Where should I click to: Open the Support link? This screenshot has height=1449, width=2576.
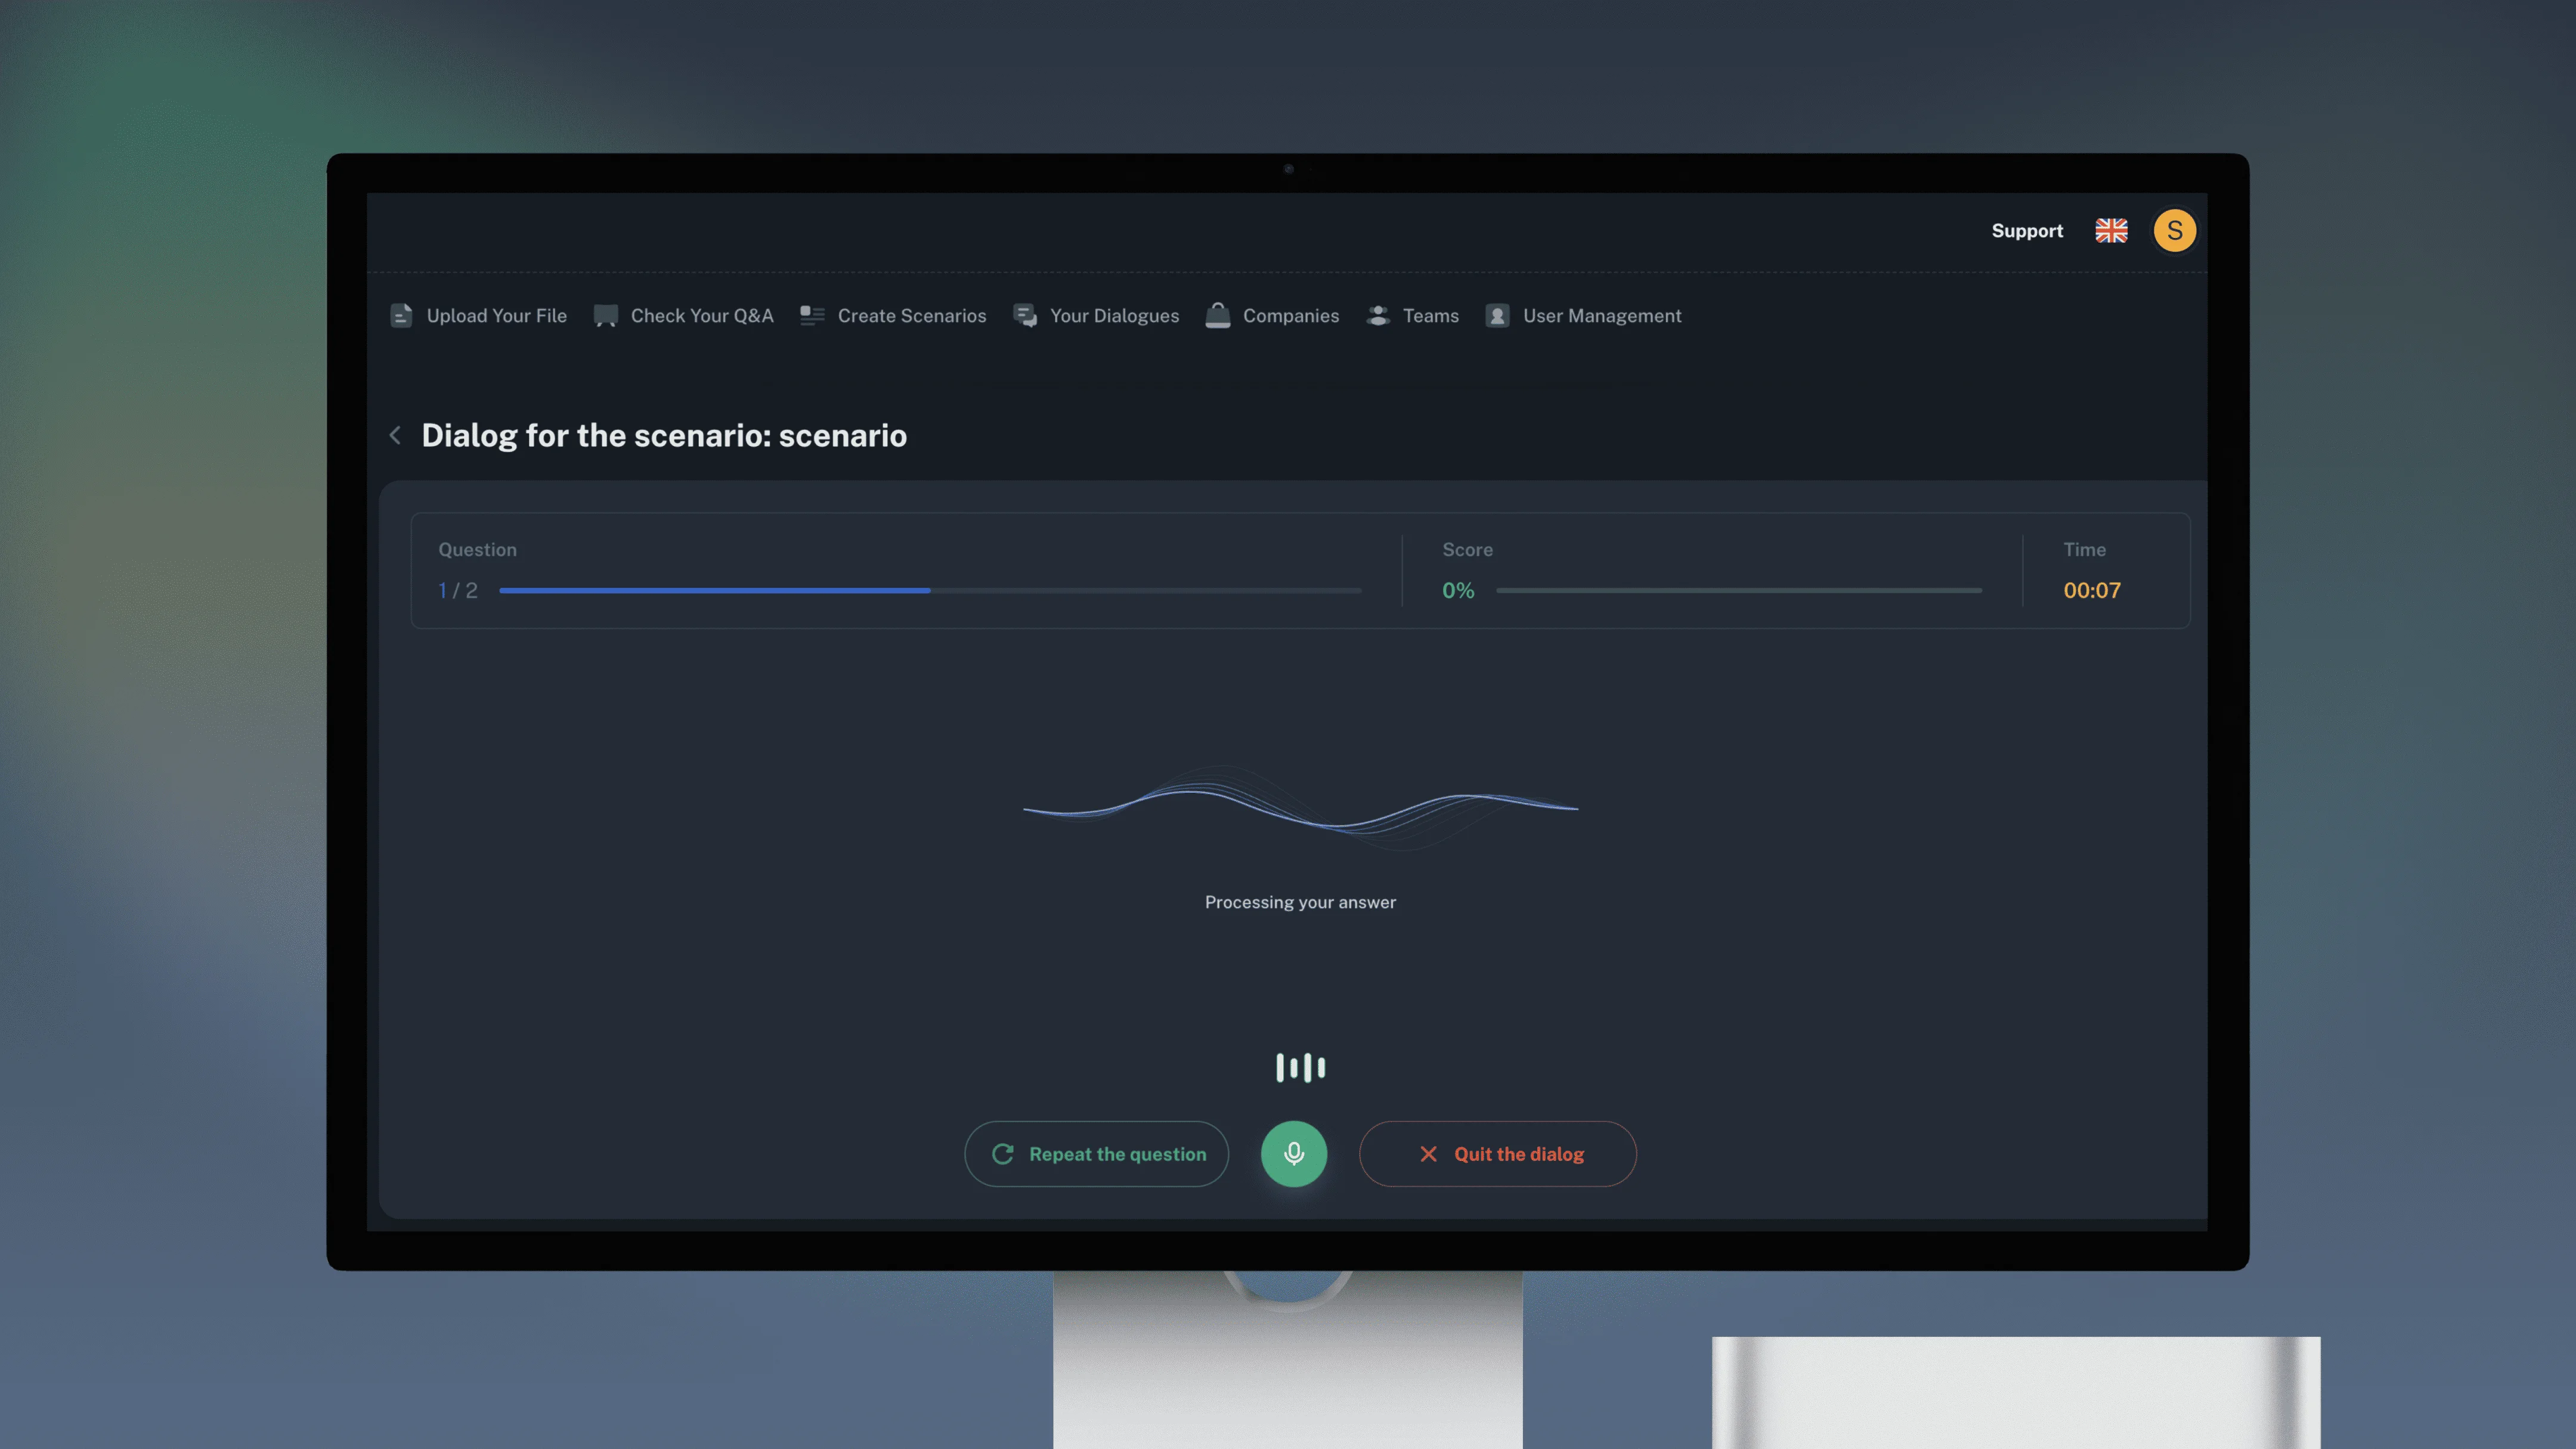(x=2026, y=231)
